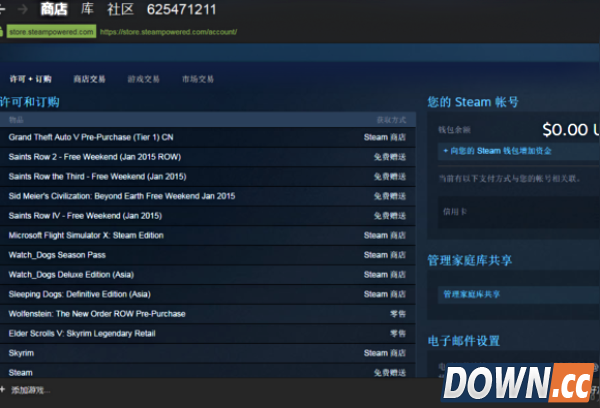Click the 信用卡 payment method box
600x408 pixels.
[519, 212]
